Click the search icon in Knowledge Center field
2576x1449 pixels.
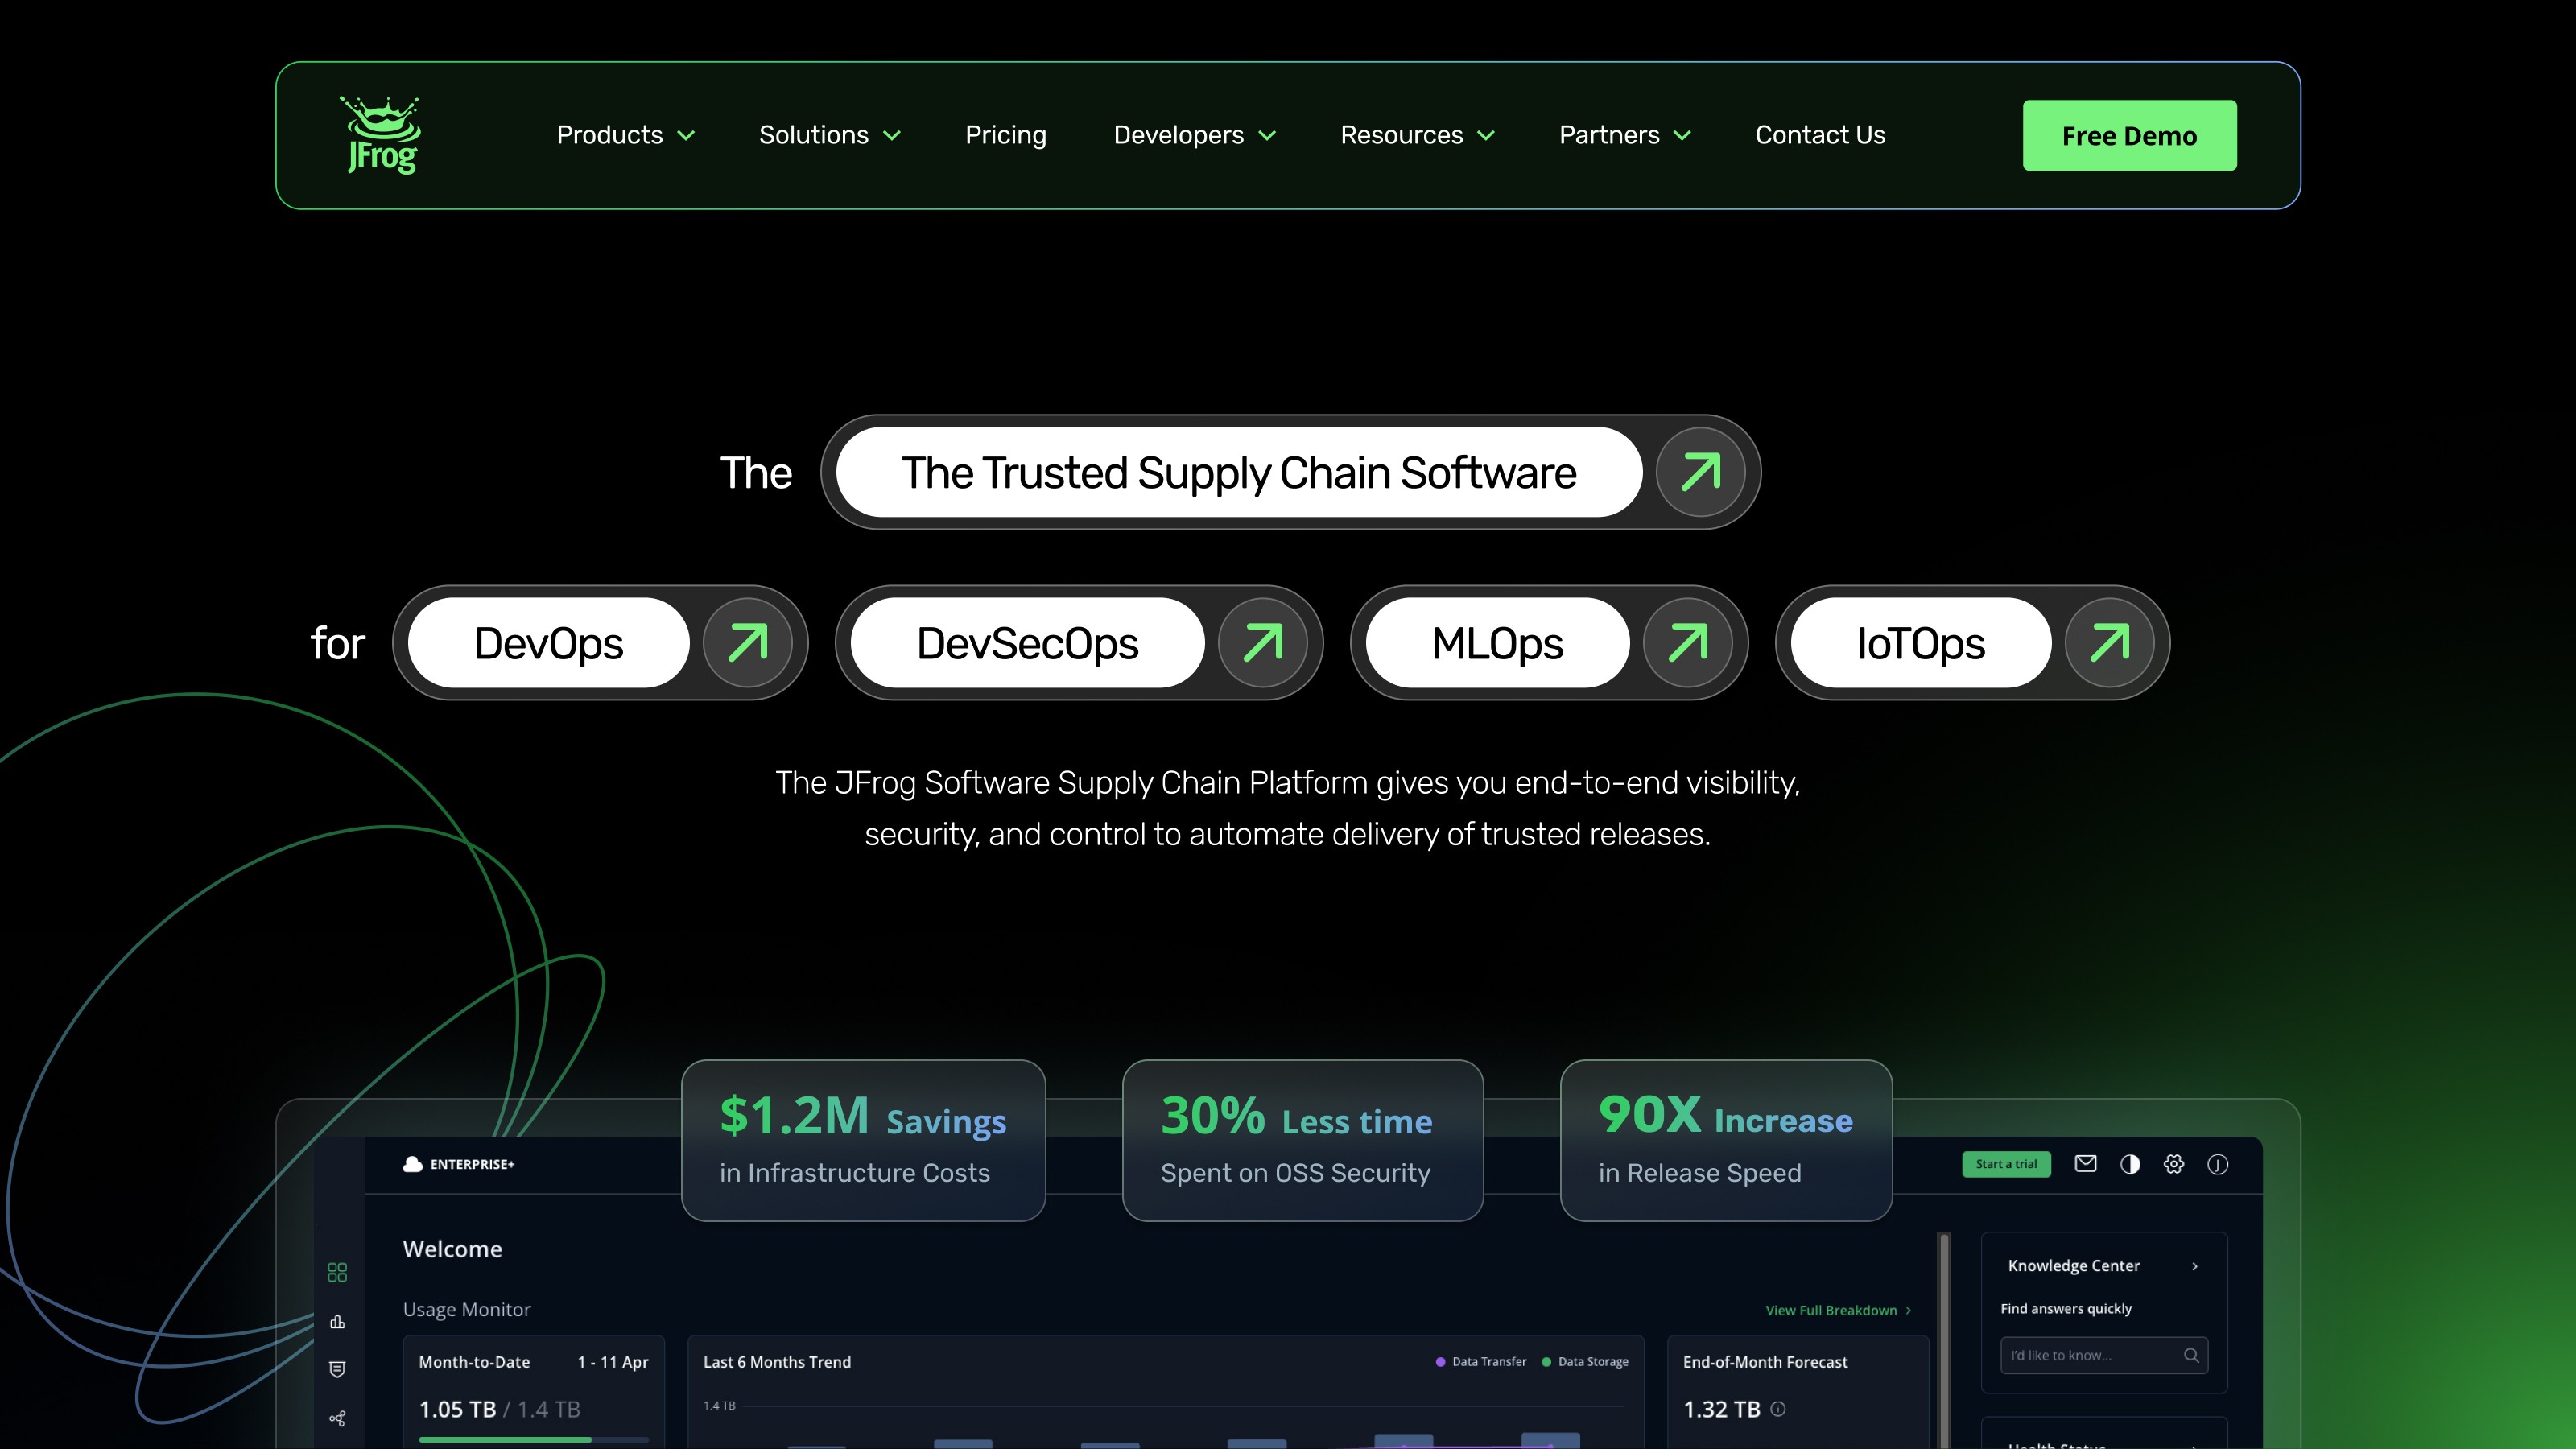(x=2191, y=1355)
